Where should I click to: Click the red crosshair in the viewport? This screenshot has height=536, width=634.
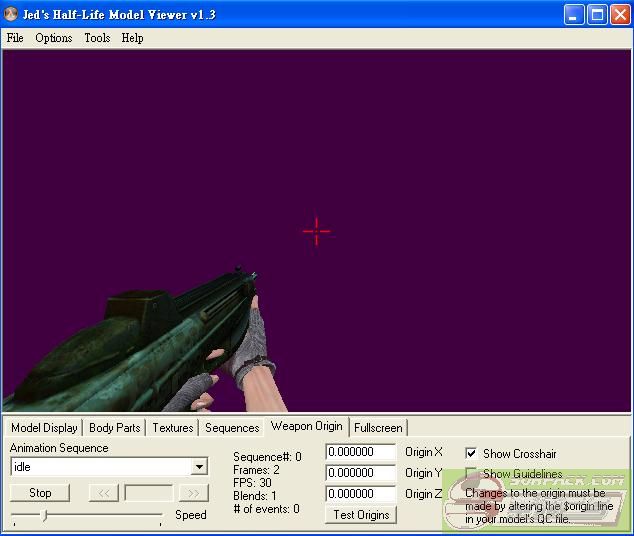point(316,231)
